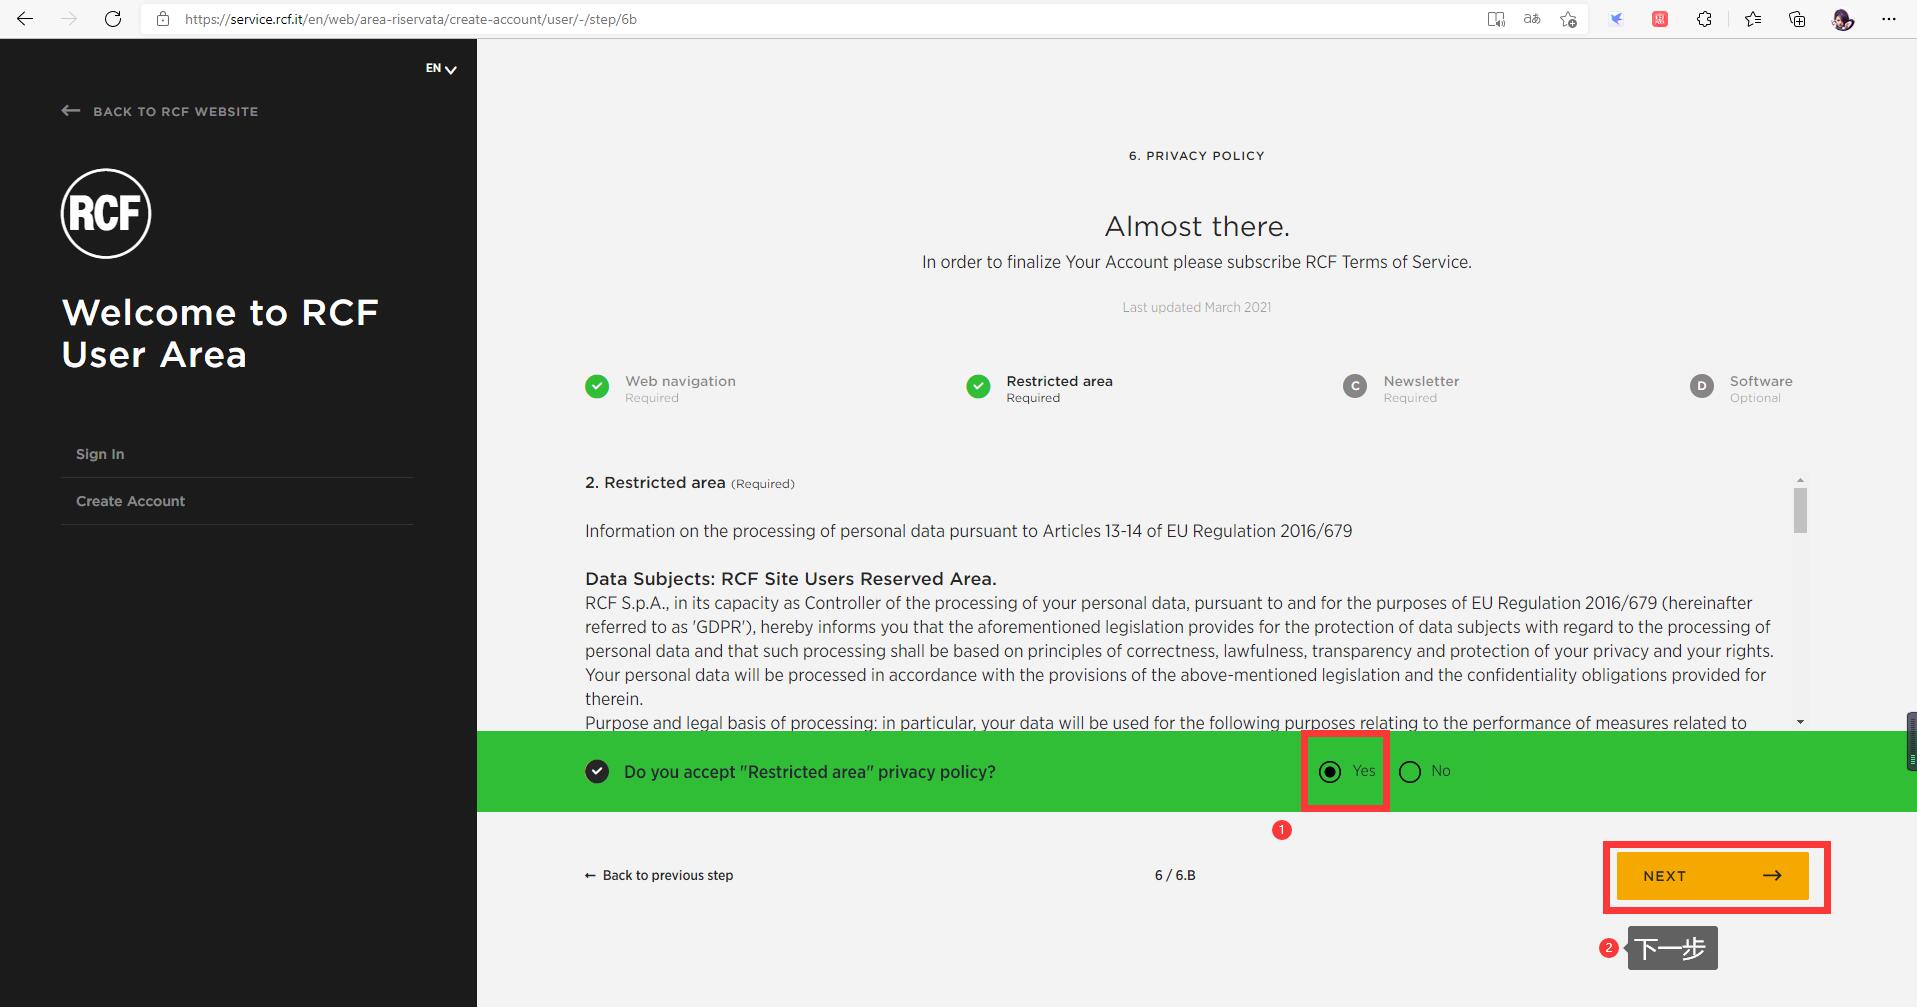The height and width of the screenshot is (1007, 1917).
Task: Open the red extension icon
Action: 1660,19
